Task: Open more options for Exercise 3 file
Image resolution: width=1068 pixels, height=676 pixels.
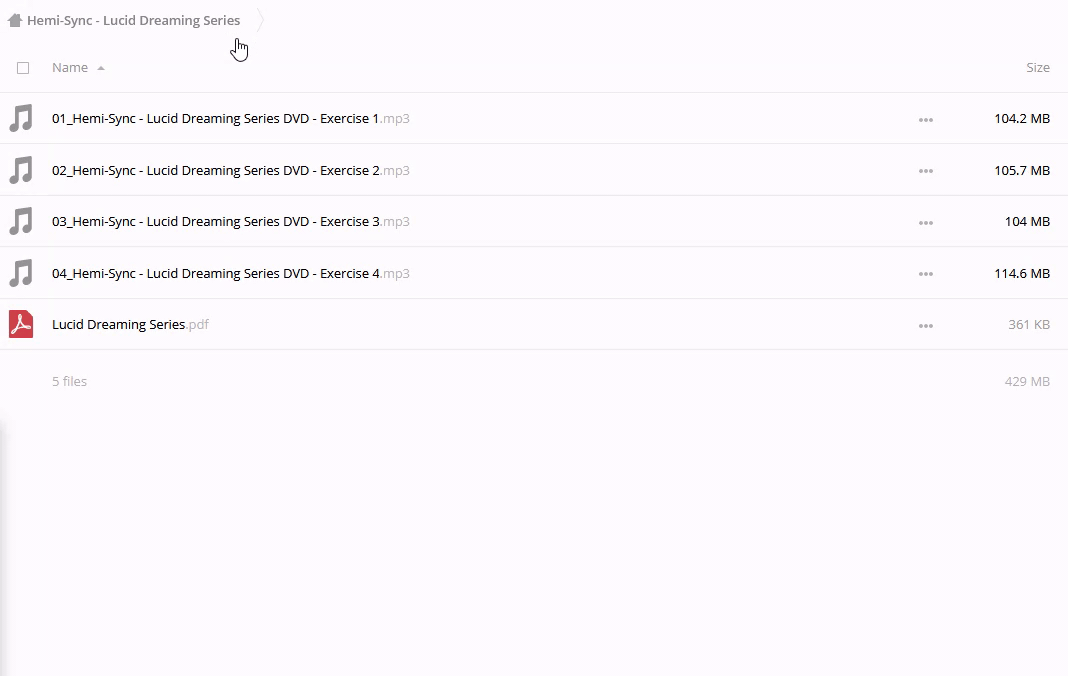Action: [925, 223]
